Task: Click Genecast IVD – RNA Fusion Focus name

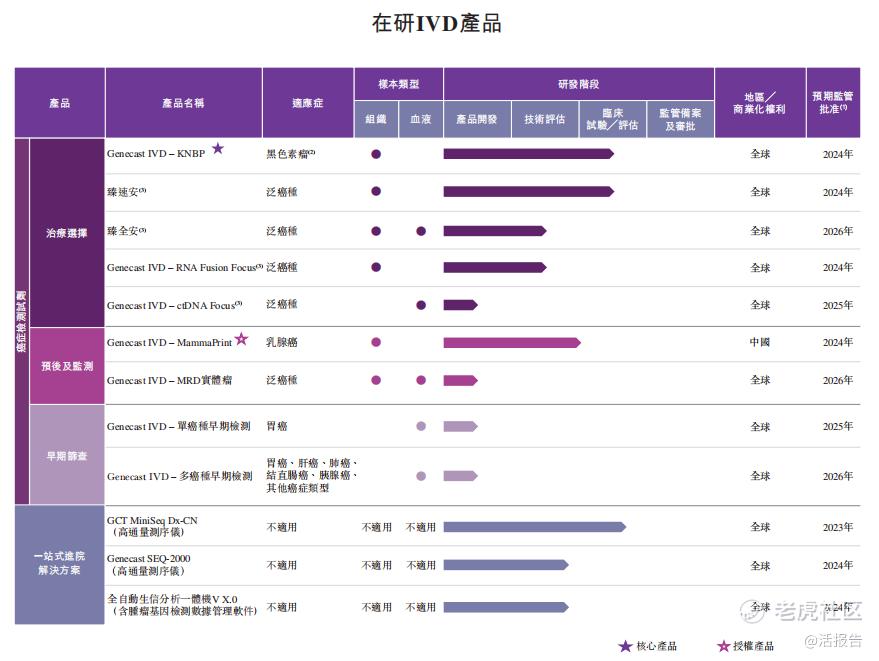Action: pos(184,267)
